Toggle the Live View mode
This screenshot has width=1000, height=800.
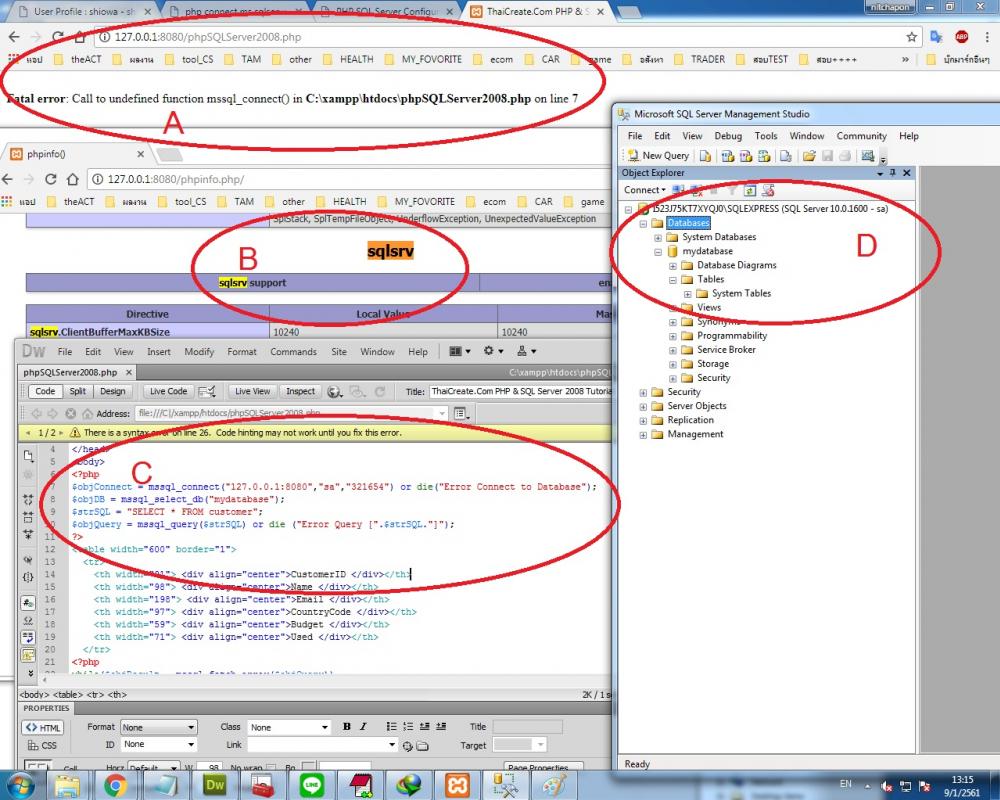coord(251,392)
